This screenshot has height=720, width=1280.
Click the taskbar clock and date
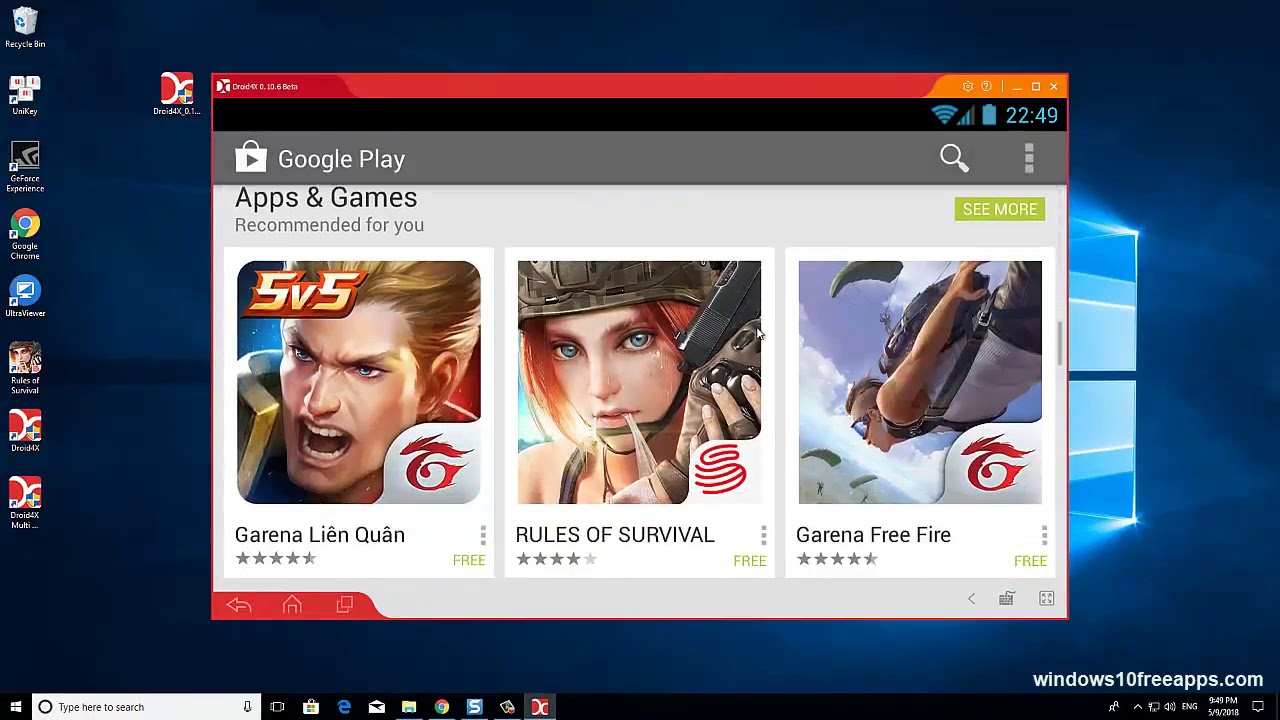pos(1223,707)
